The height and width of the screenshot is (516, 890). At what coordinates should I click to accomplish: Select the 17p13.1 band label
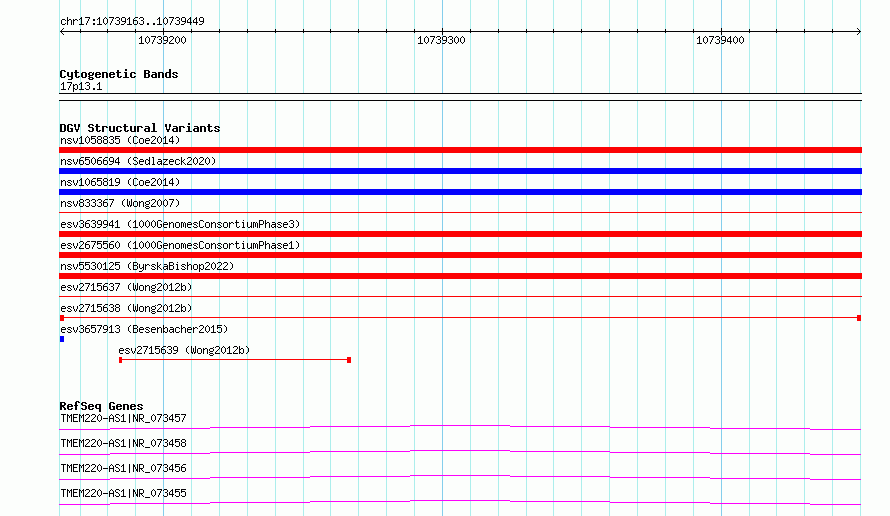tap(81, 86)
